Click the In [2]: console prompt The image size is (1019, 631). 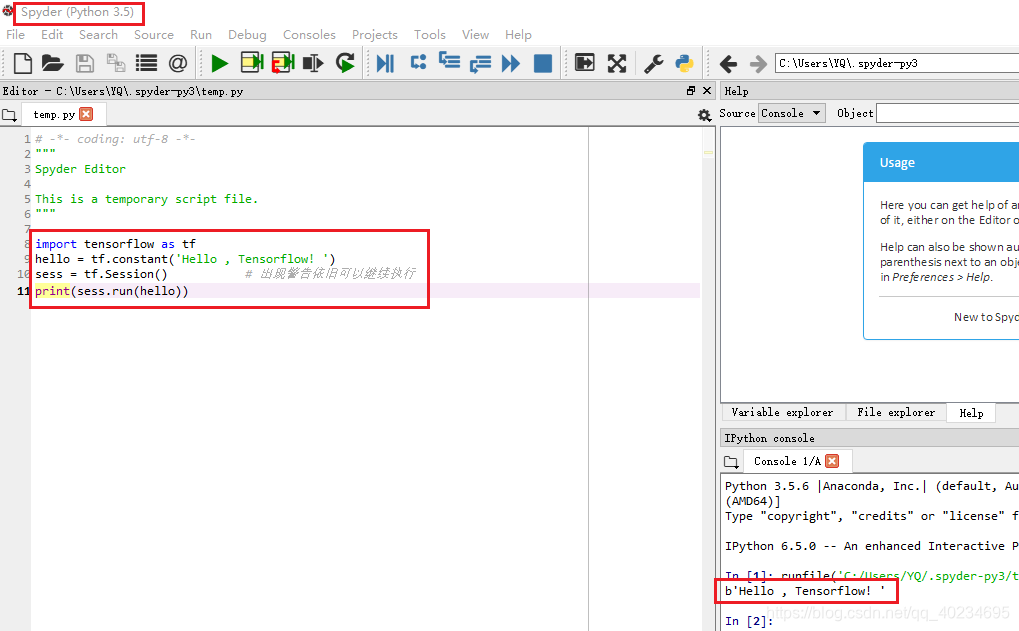coord(749,621)
